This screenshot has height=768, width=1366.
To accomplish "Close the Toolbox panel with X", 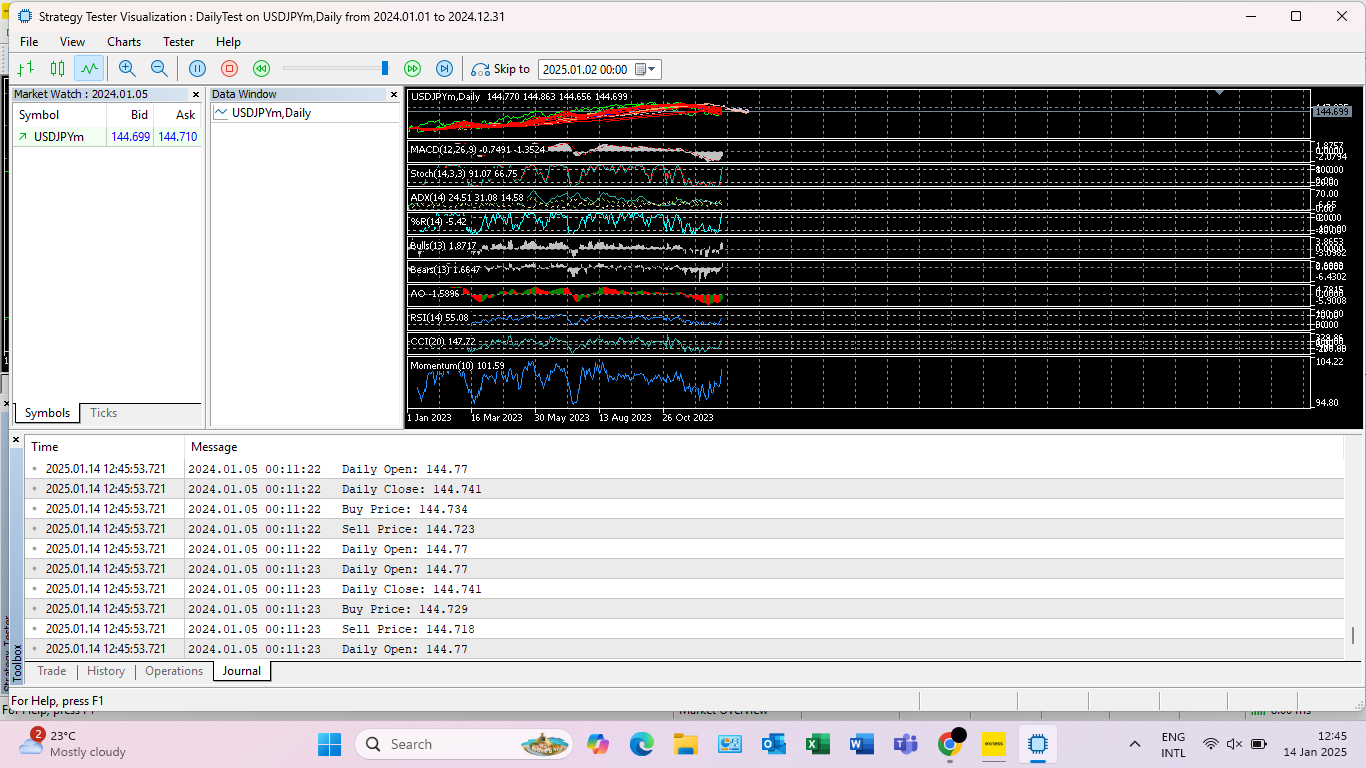I will tap(16, 439).
